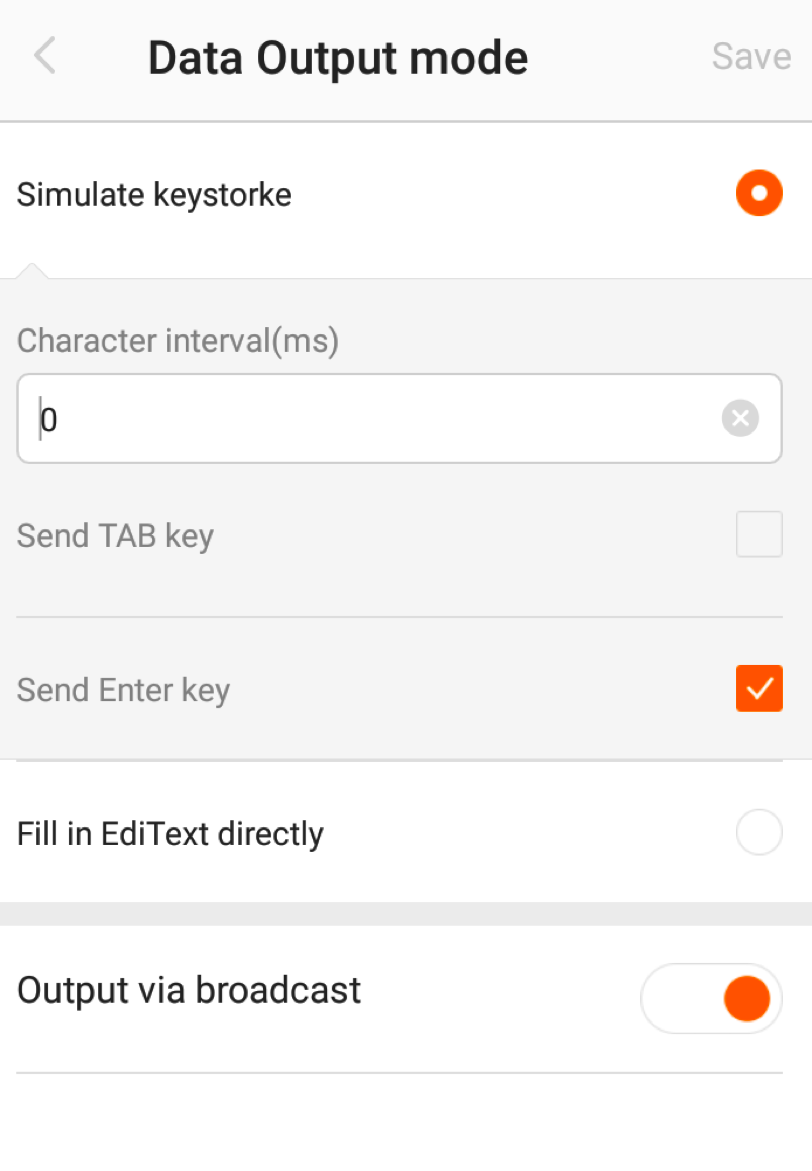Place the cursor on the 0 value in the interval field

(x=49, y=420)
